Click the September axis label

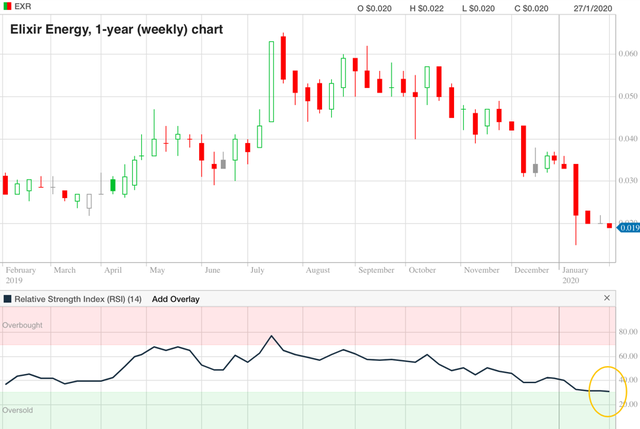coord(376,270)
